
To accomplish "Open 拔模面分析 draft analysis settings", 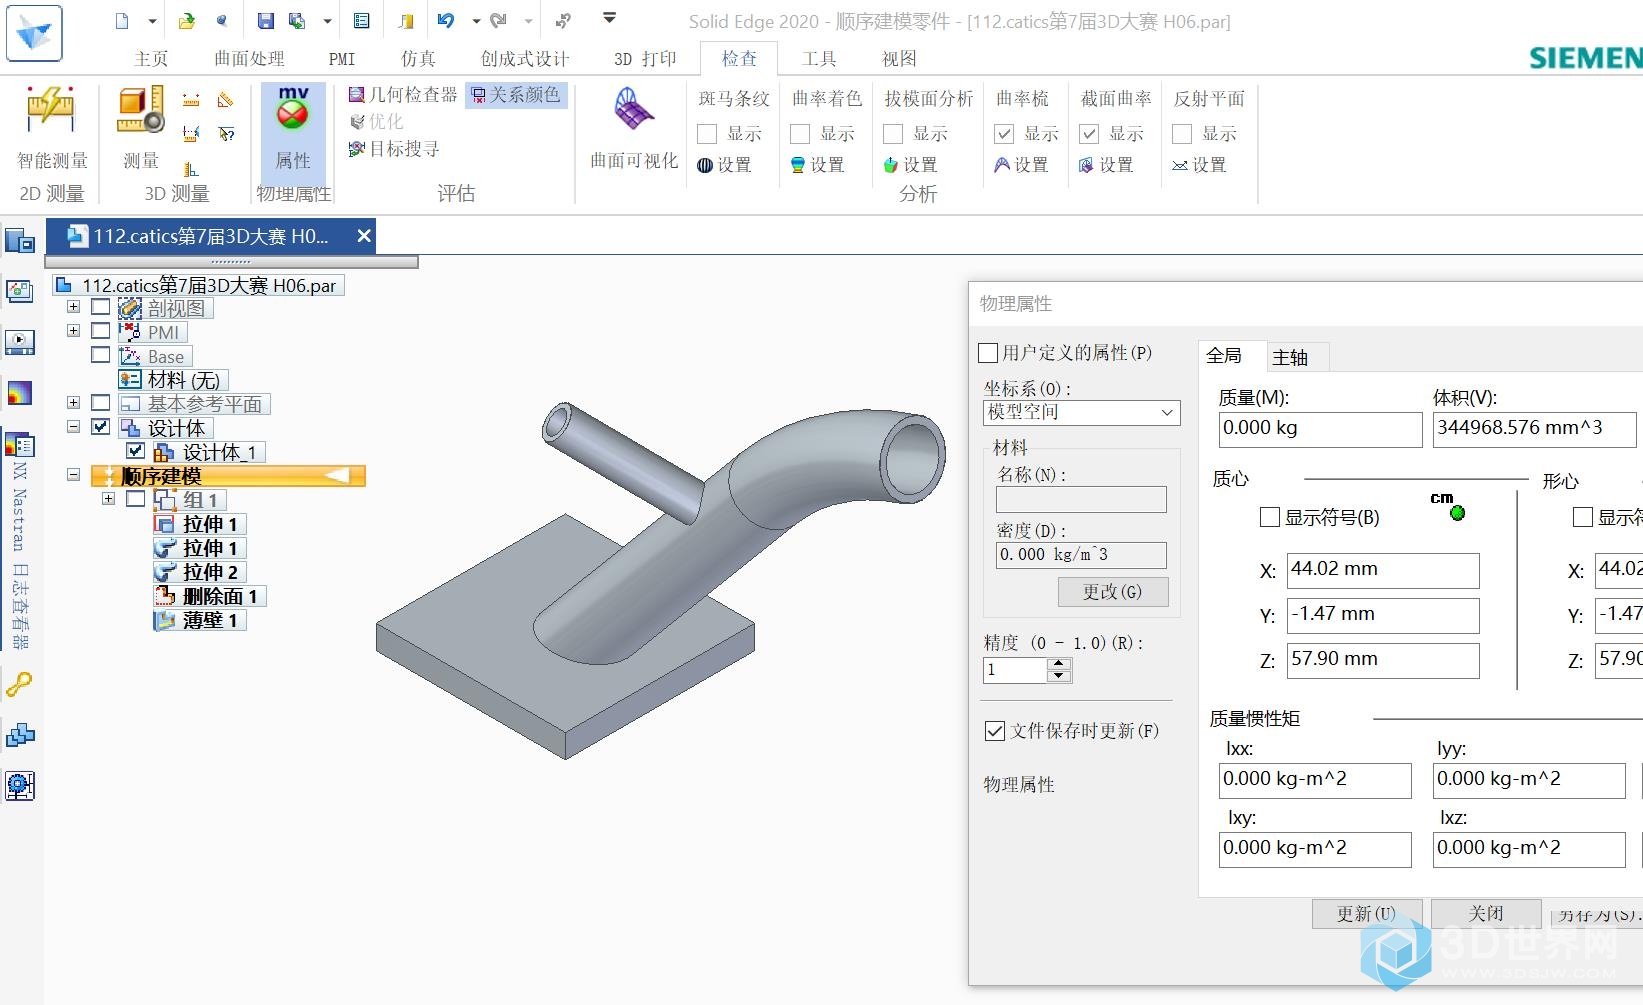I will (910, 165).
